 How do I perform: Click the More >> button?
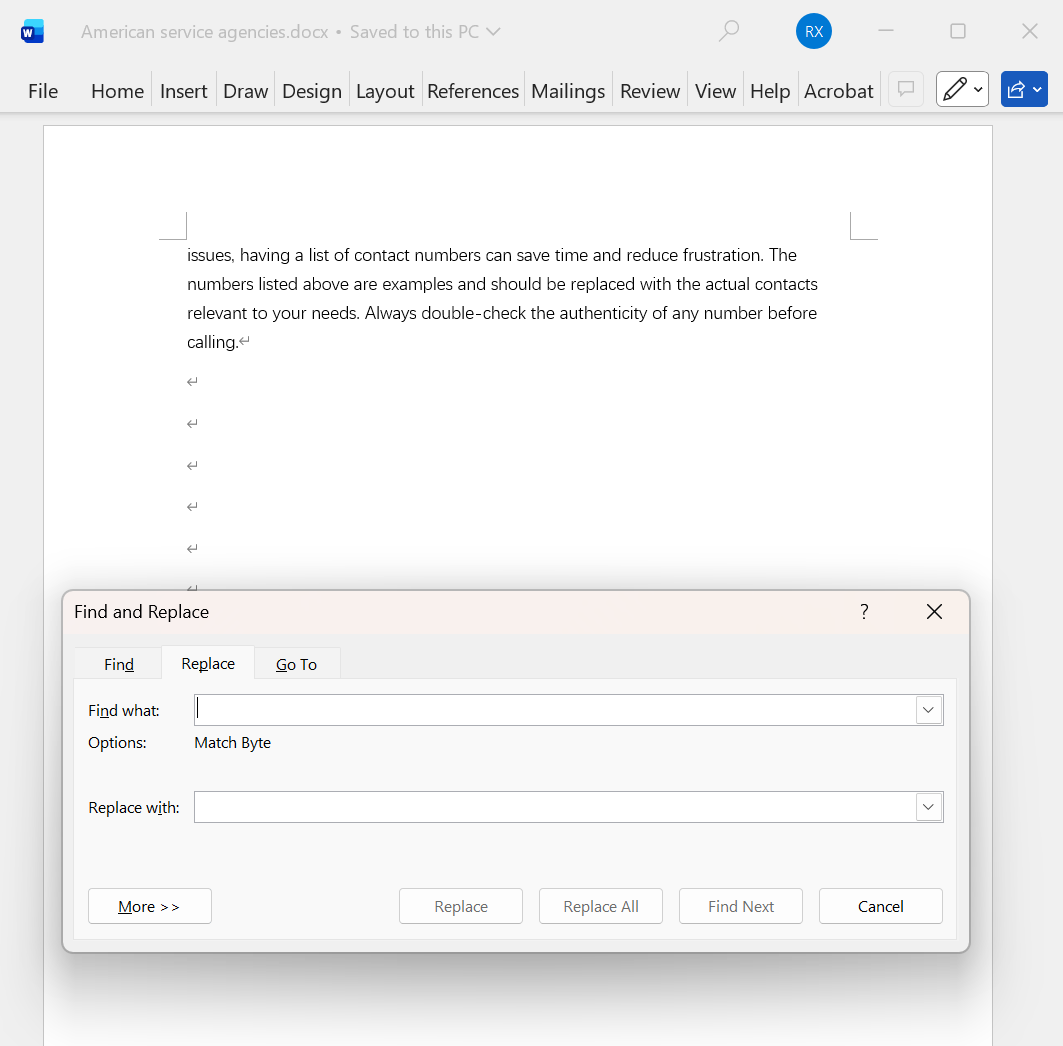click(149, 905)
